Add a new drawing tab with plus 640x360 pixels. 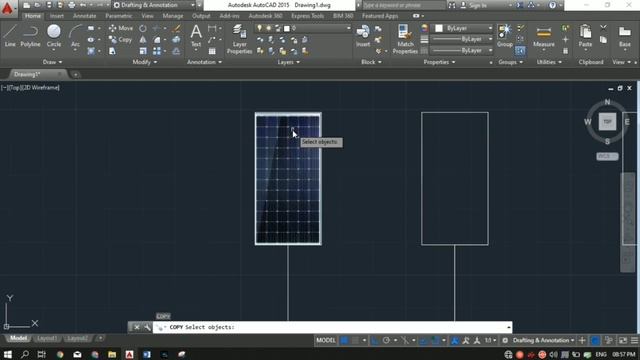coord(76,74)
